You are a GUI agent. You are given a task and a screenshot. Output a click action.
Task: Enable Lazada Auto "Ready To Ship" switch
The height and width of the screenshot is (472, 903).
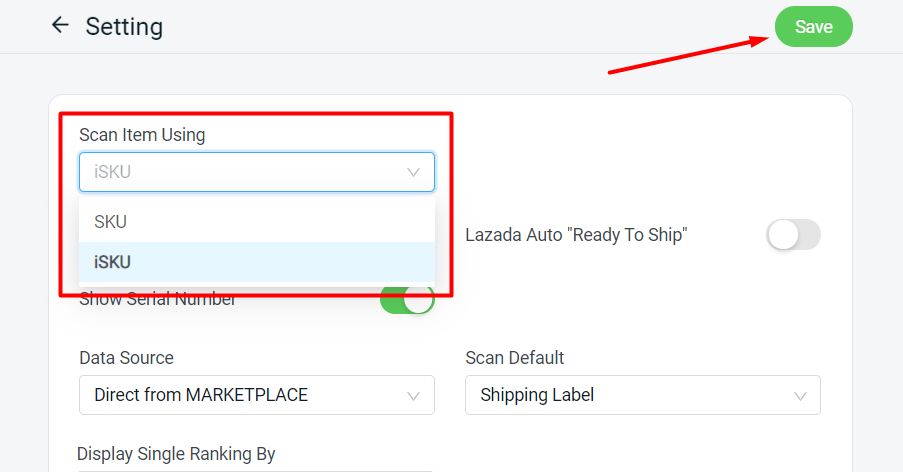(792, 235)
